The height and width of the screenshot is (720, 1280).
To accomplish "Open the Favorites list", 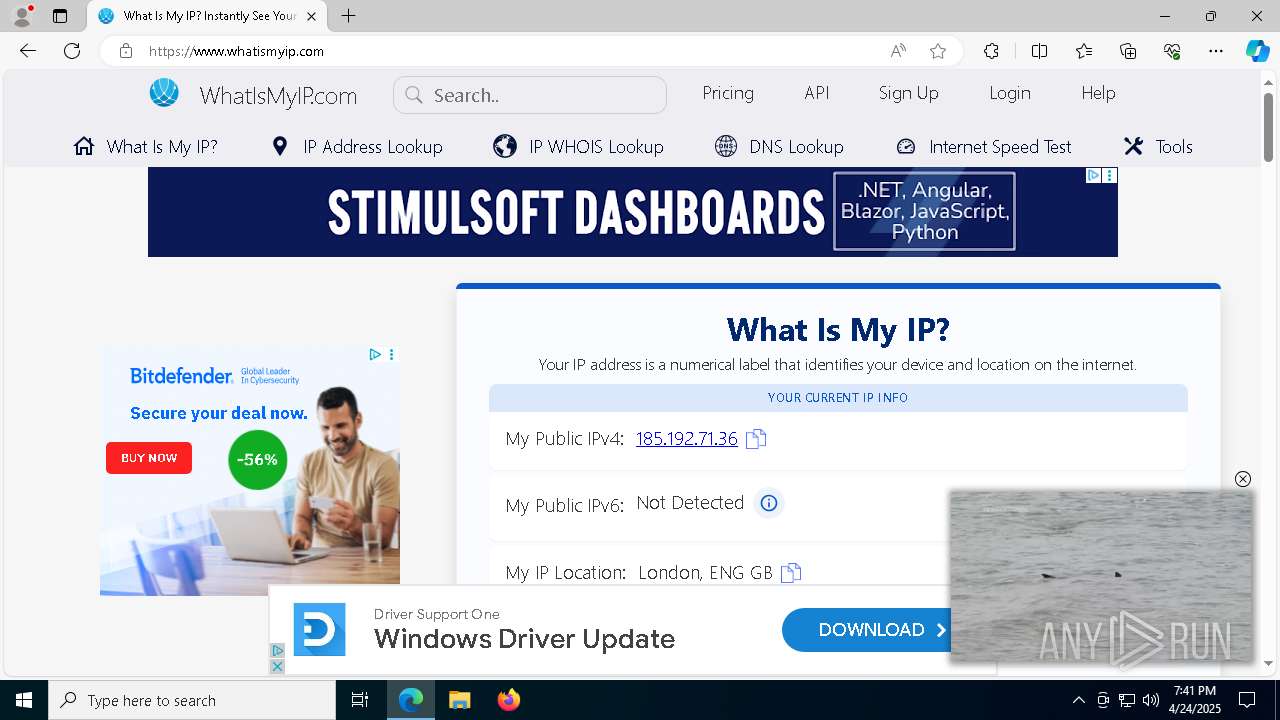I will (x=1084, y=51).
